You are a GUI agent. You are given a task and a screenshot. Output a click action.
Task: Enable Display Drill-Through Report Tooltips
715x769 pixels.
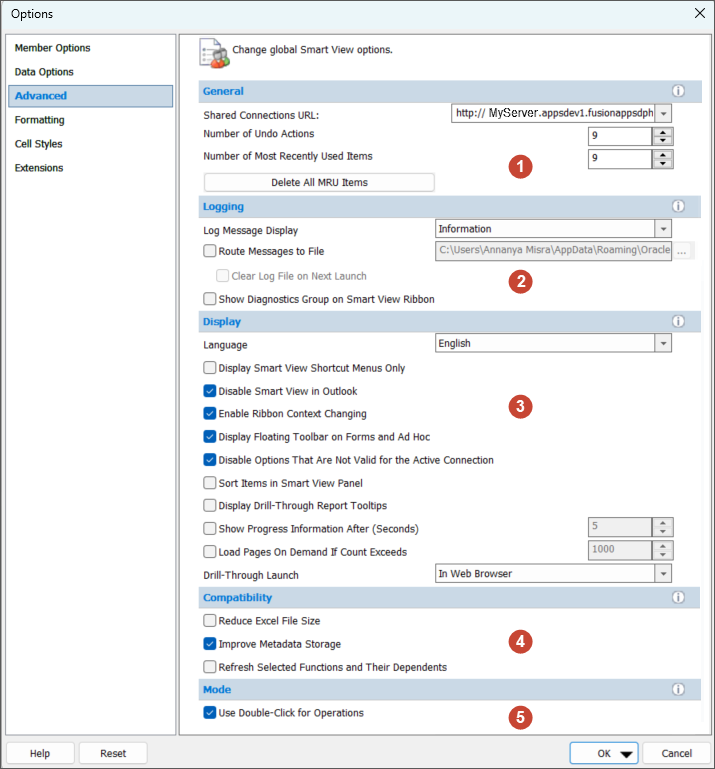(x=210, y=506)
